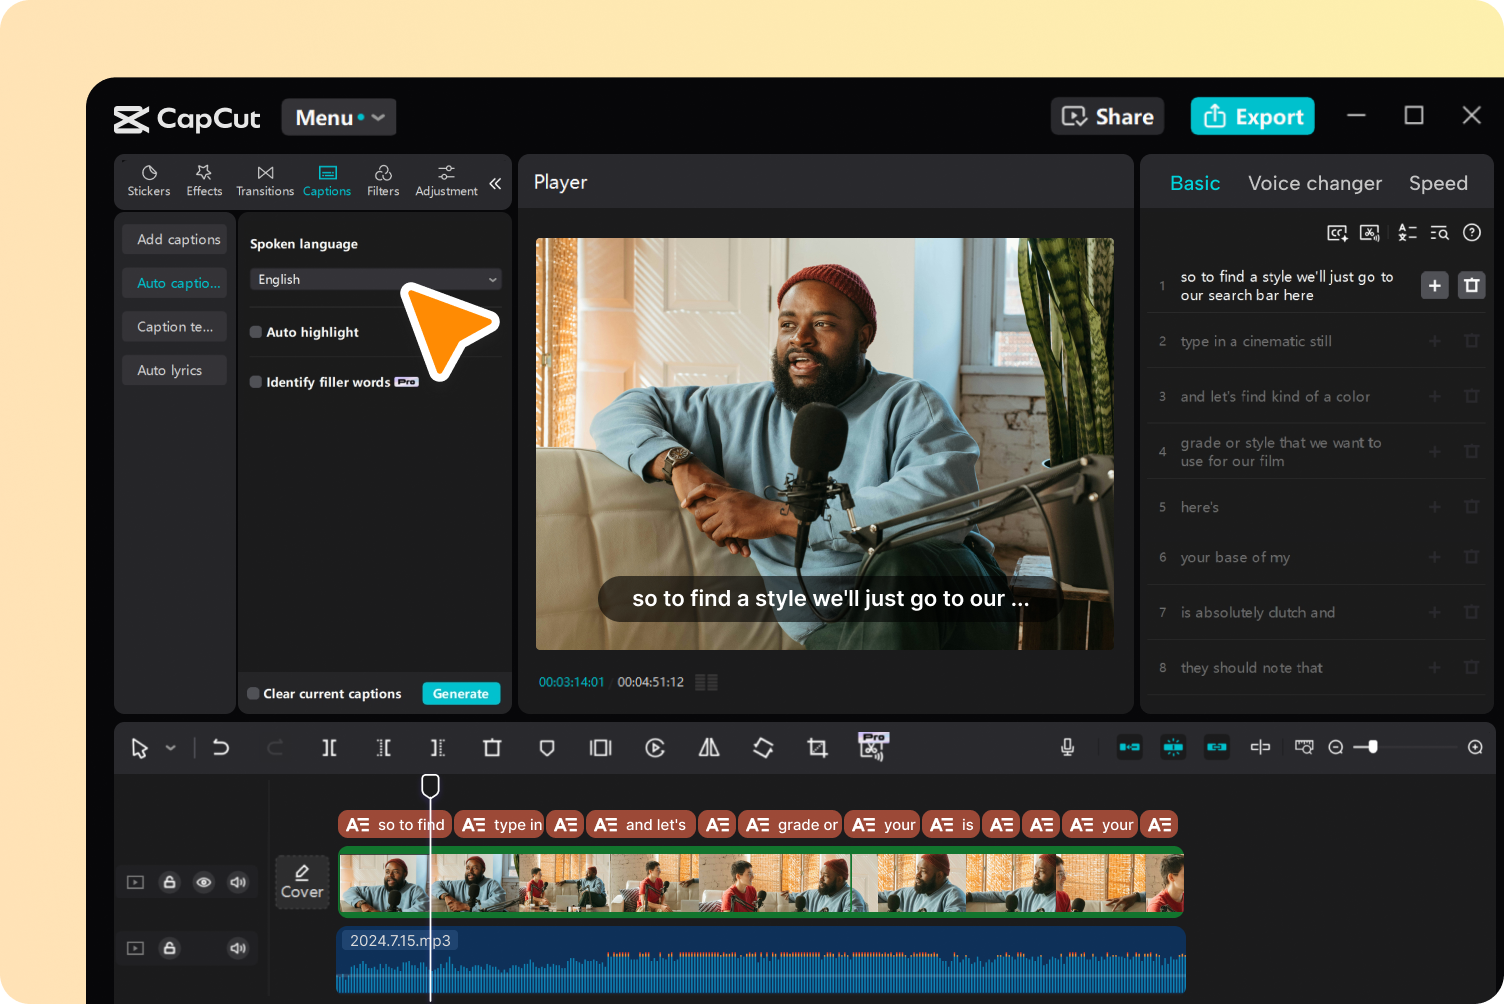Viewport: 1504px width, 1004px height.
Task: Select Add captions in sidebar
Action: [175, 239]
